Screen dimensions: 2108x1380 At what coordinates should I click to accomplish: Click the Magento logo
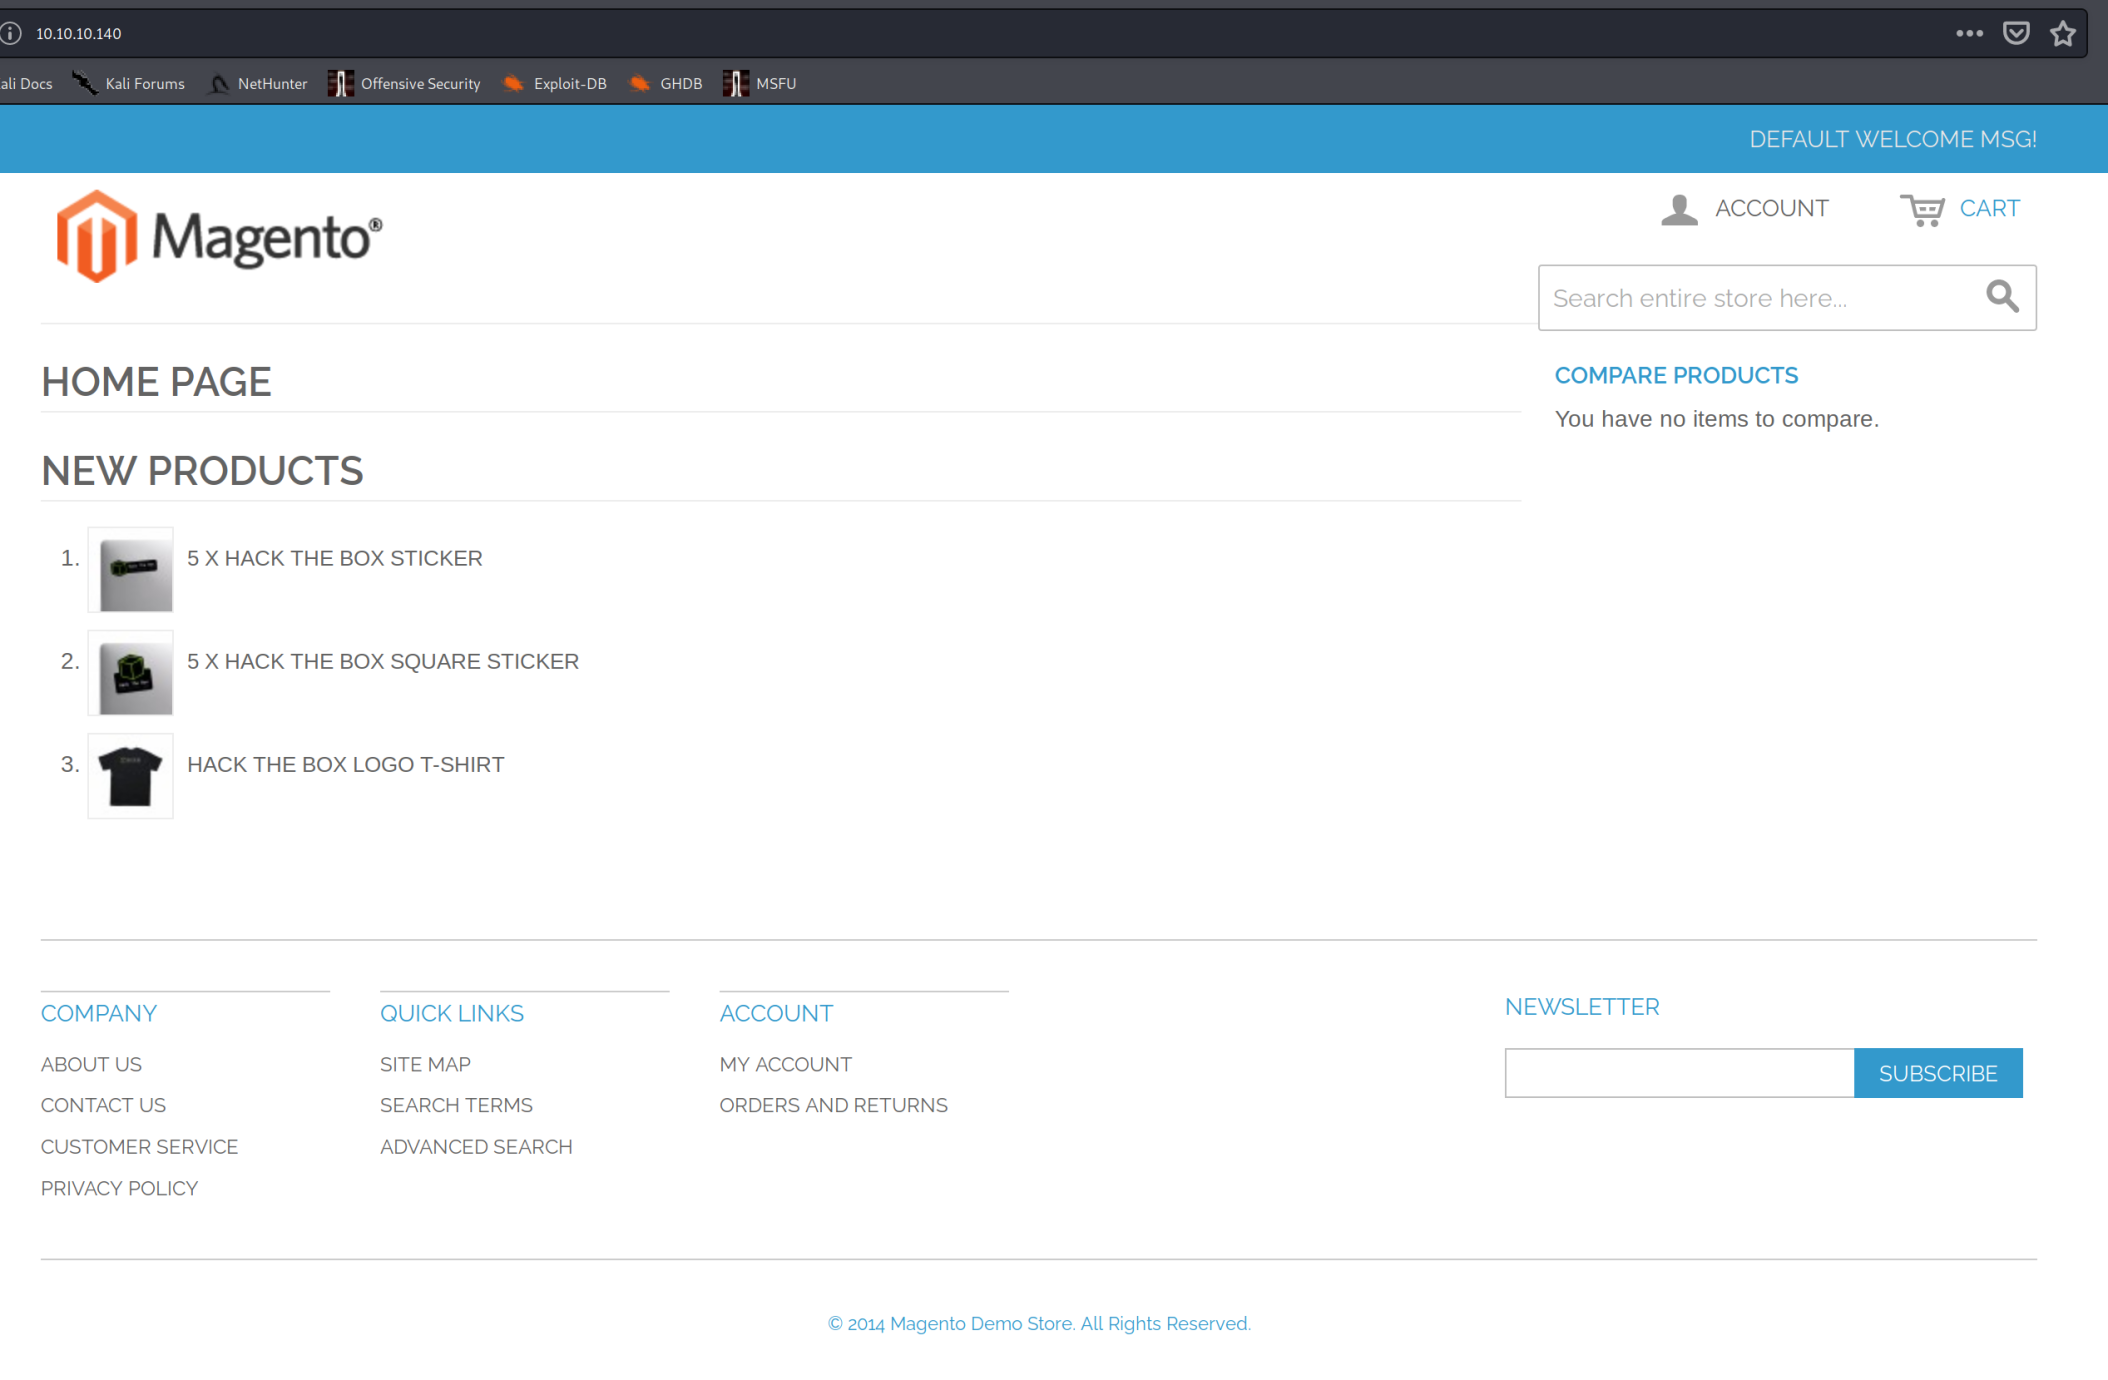point(219,237)
